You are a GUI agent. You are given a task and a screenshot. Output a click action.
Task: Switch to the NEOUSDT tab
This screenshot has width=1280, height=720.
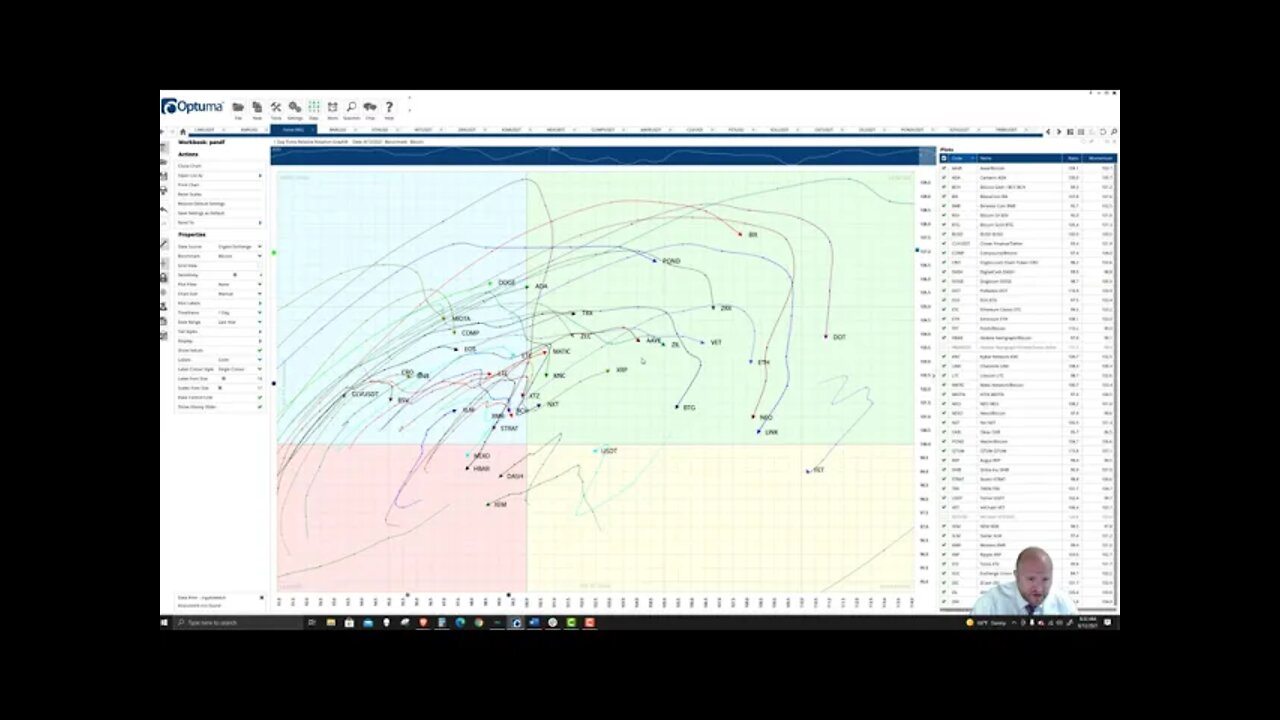point(555,130)
